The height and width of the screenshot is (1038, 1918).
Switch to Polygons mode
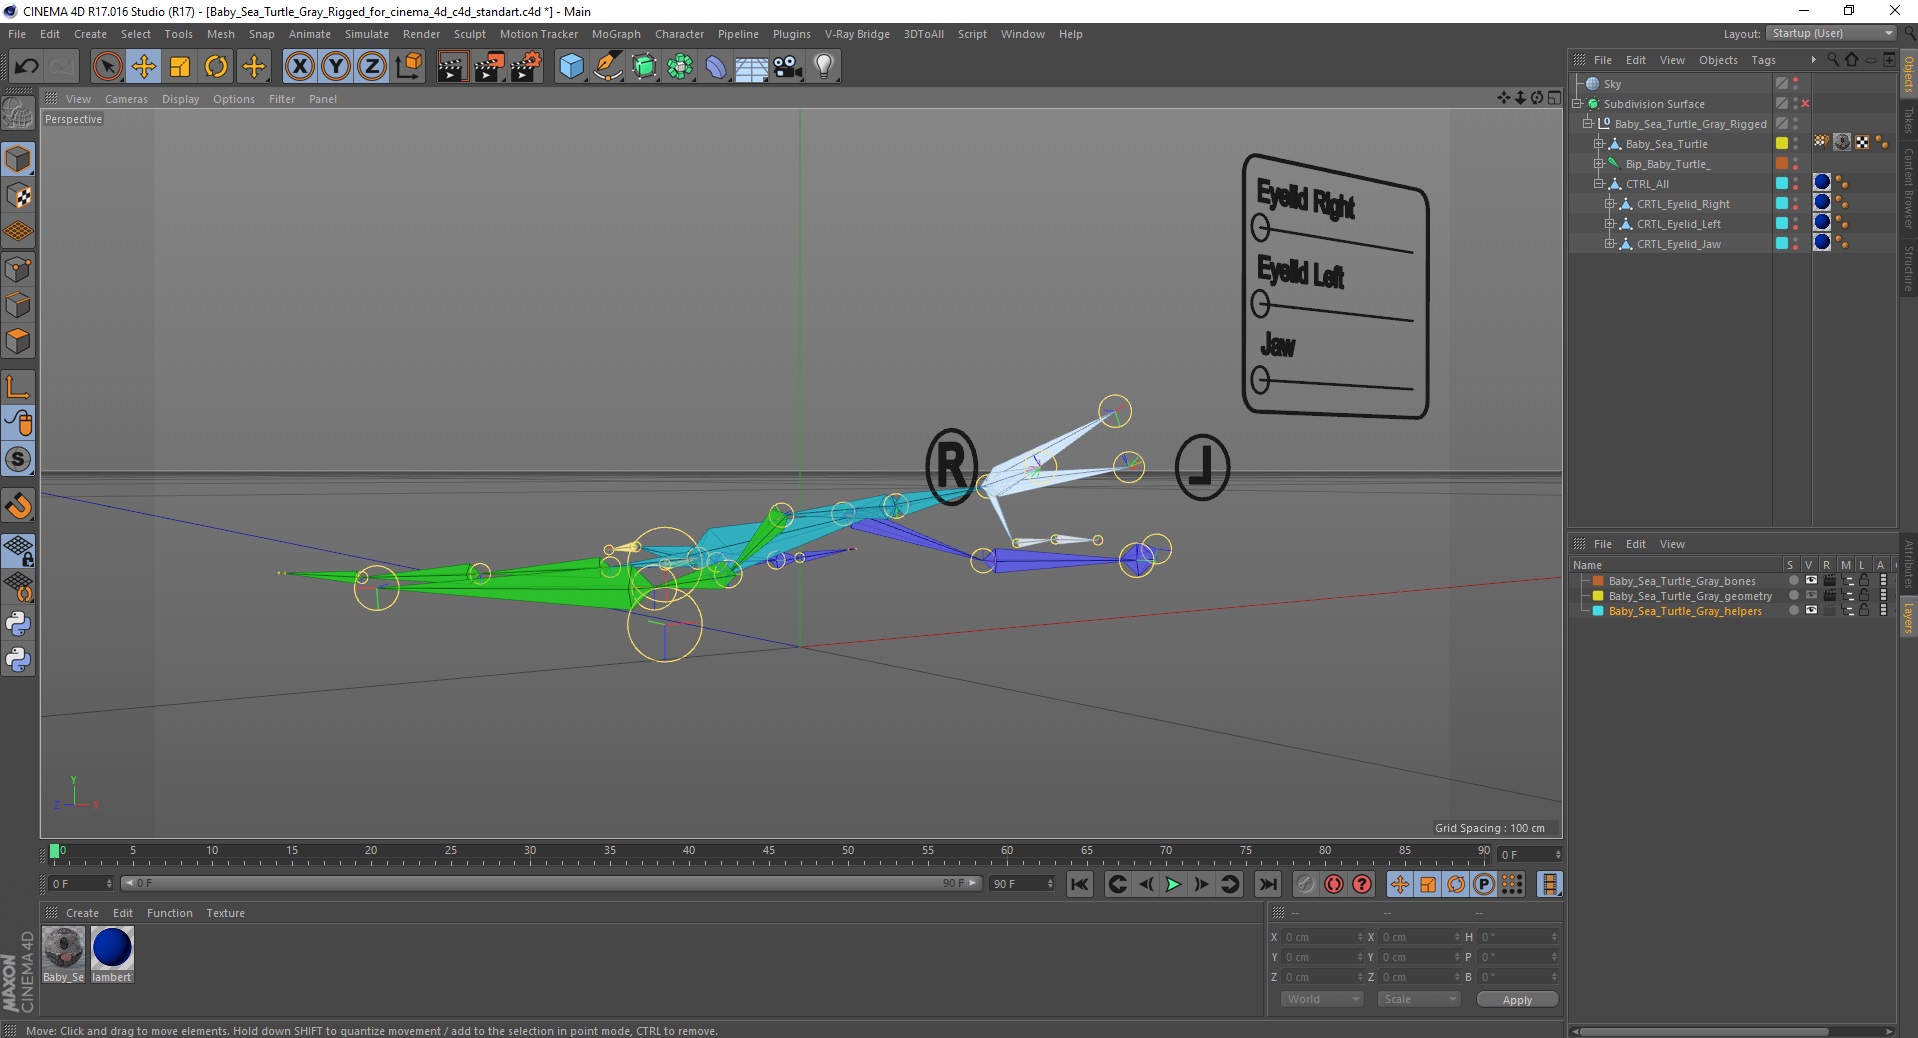click(18, 341)
